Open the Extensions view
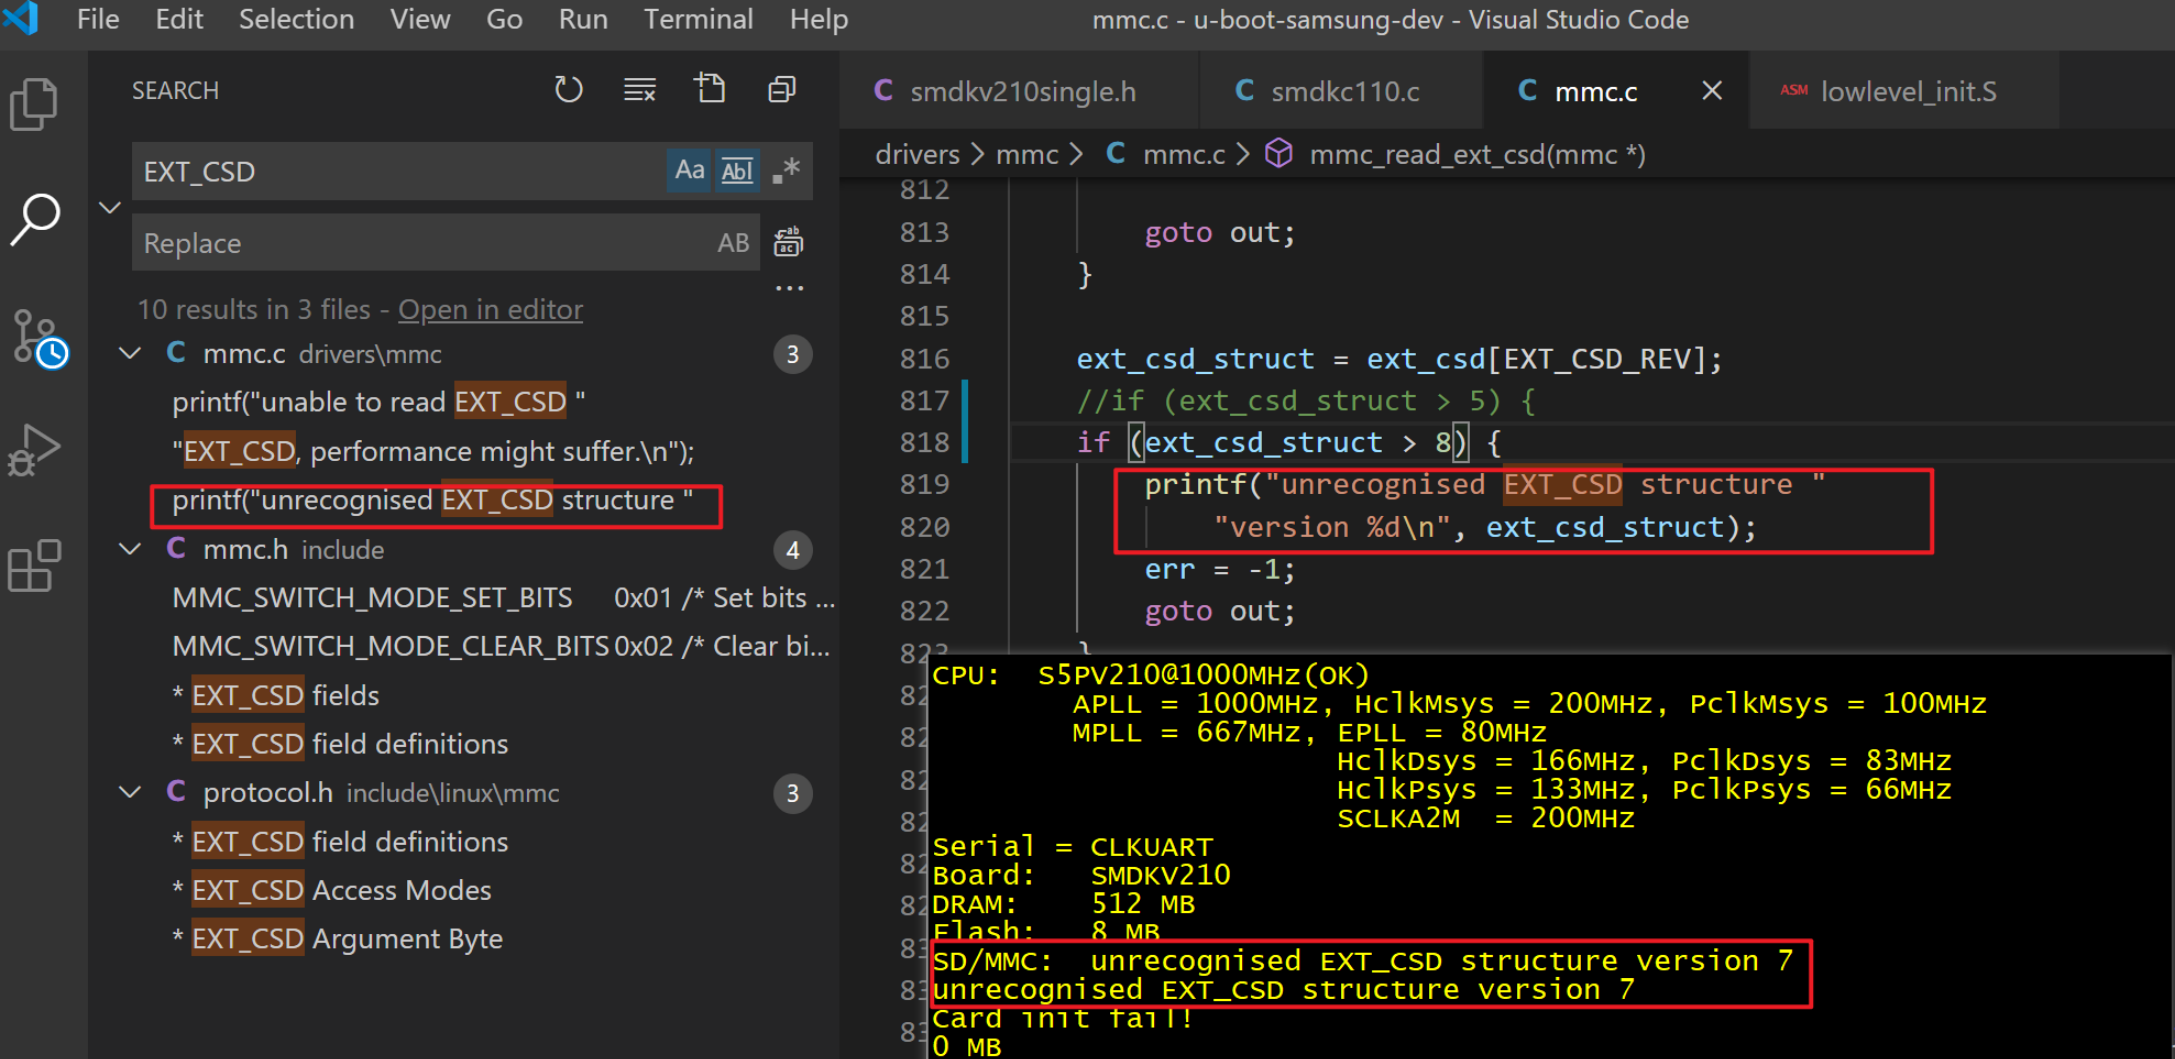Viewport: 2175px width, 1059px height. click(x=34, y=566)
